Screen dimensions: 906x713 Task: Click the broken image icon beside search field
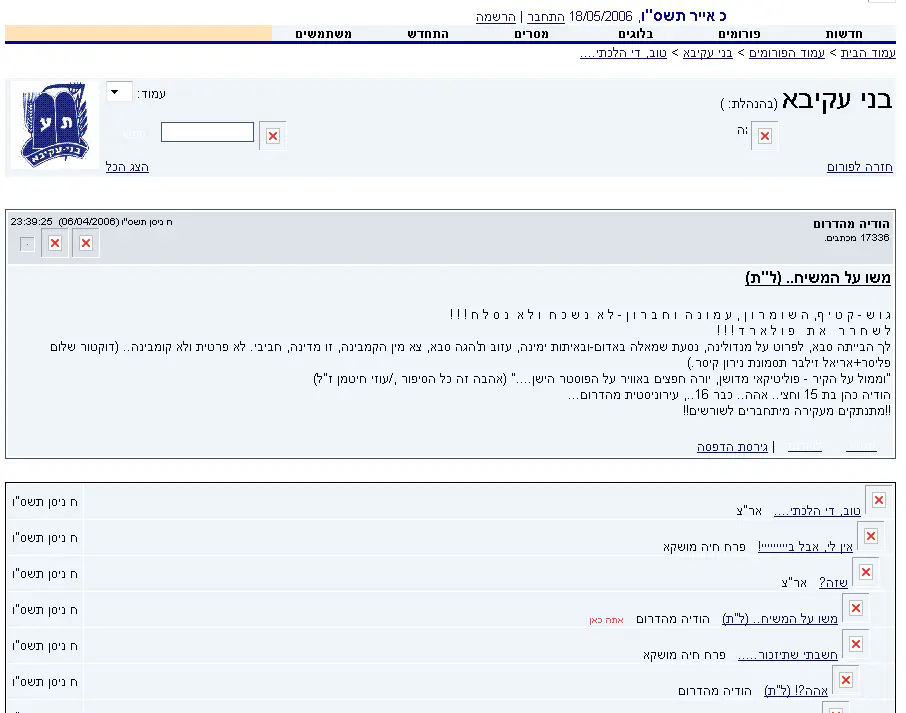point(272,135)
